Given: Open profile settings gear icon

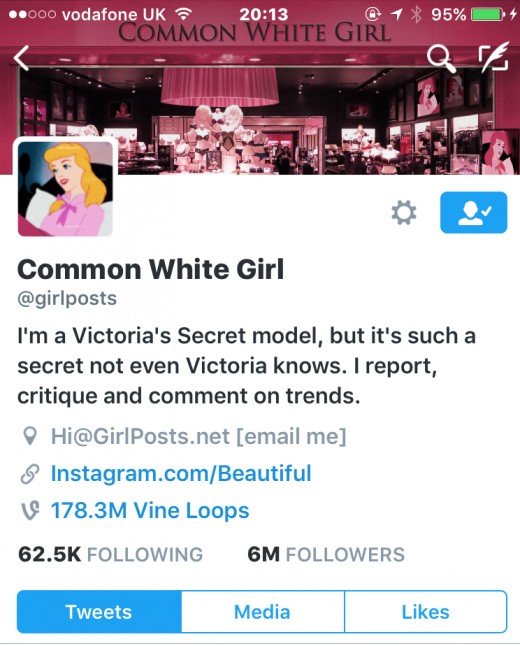Looking at the screenshot, I should [403, 213].
